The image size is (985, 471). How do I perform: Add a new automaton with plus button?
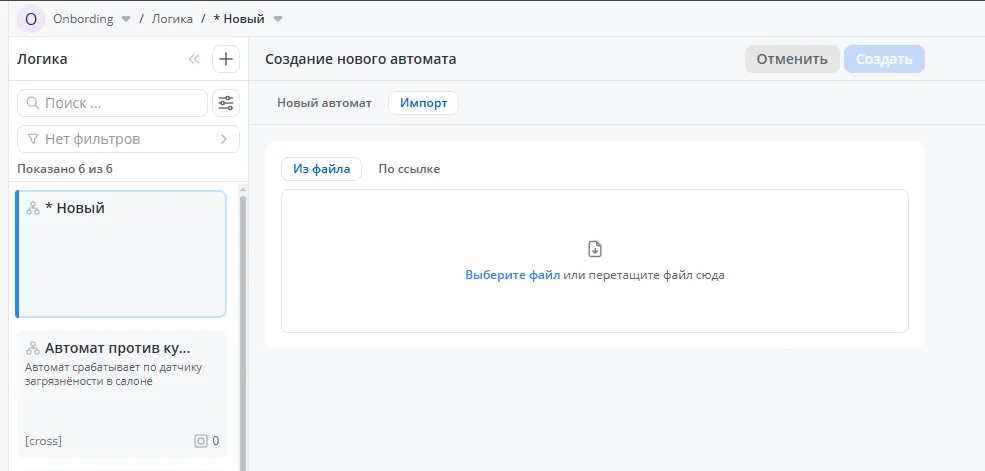click(x=226, y=59)
